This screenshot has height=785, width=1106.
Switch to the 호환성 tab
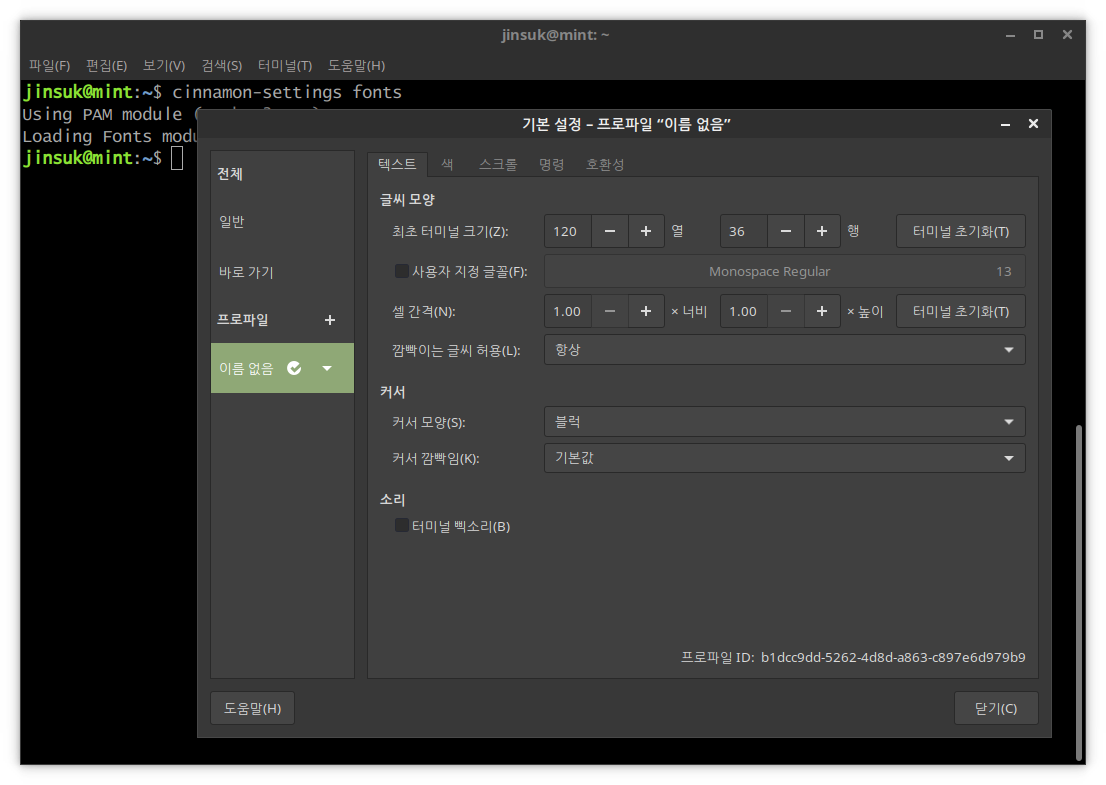tap(604, 164)
